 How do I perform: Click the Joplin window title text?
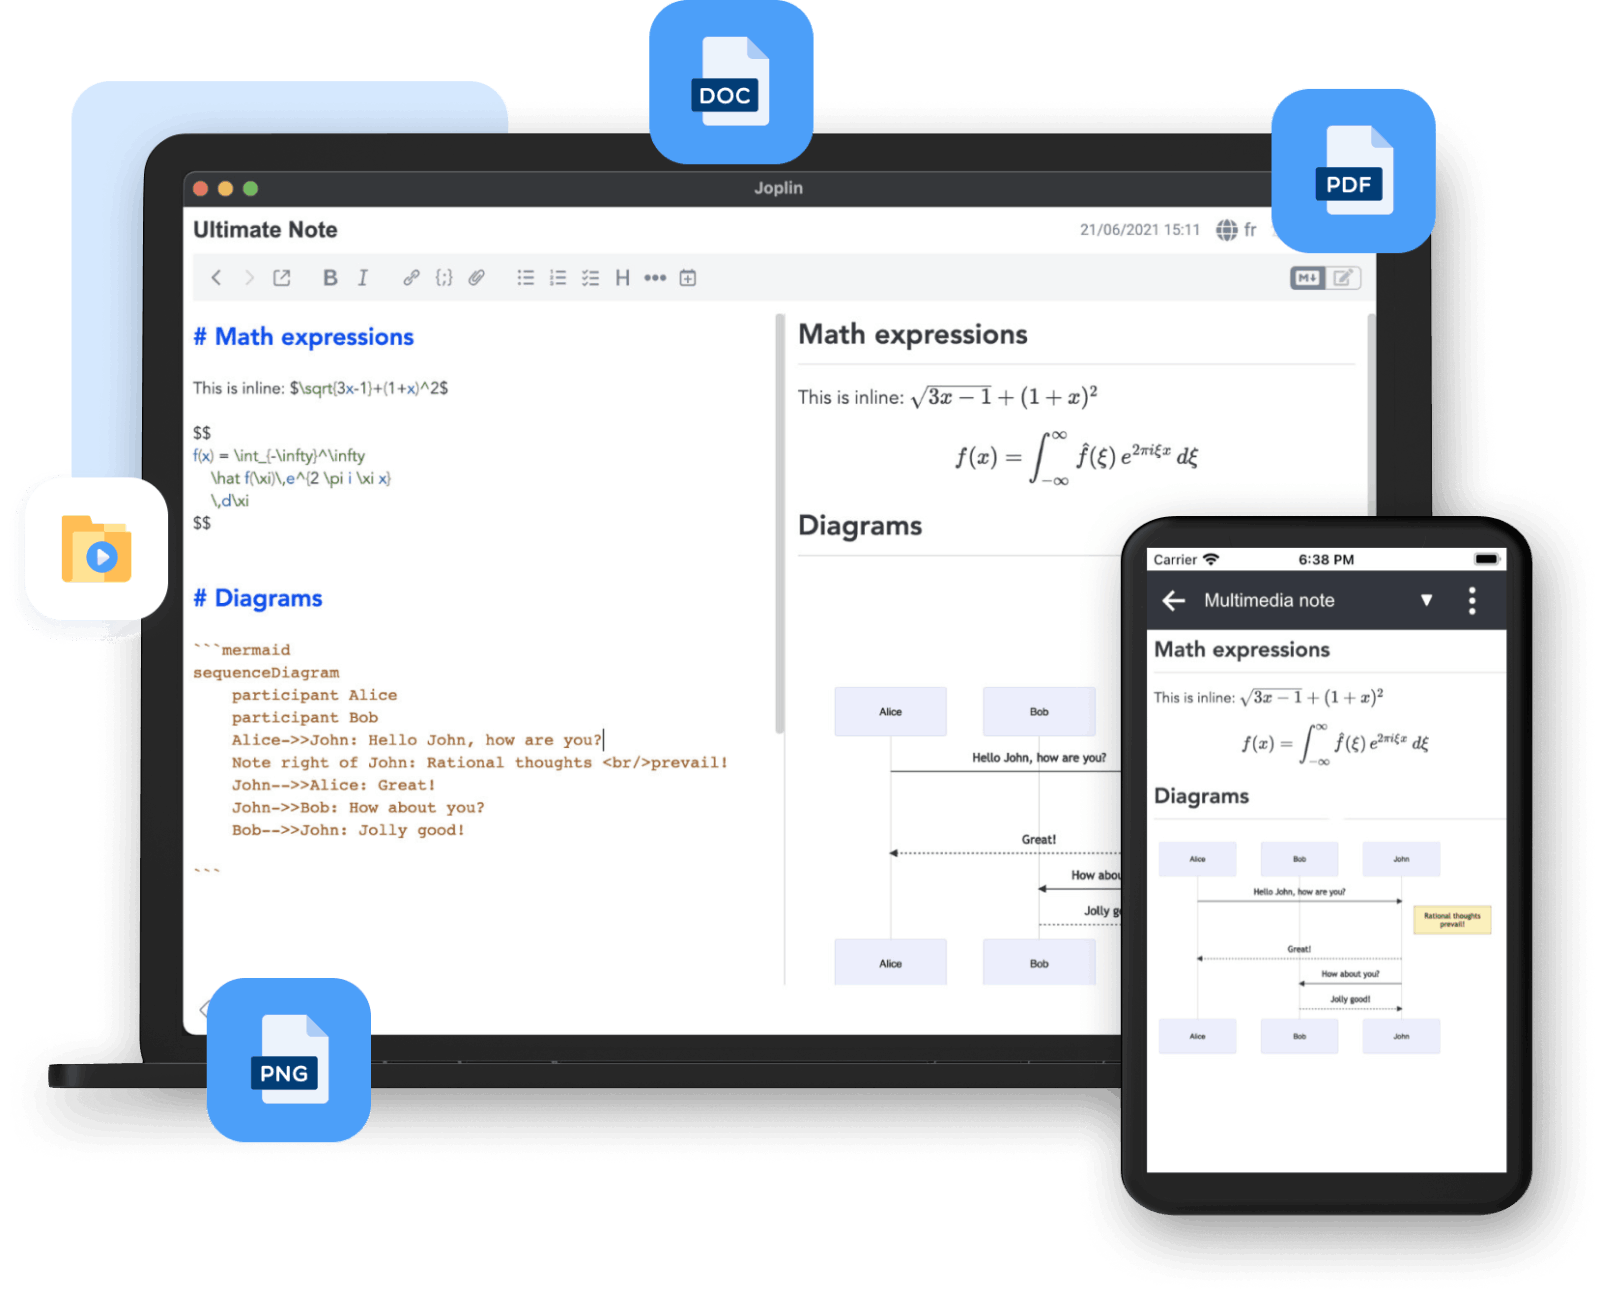coord(778,188)
